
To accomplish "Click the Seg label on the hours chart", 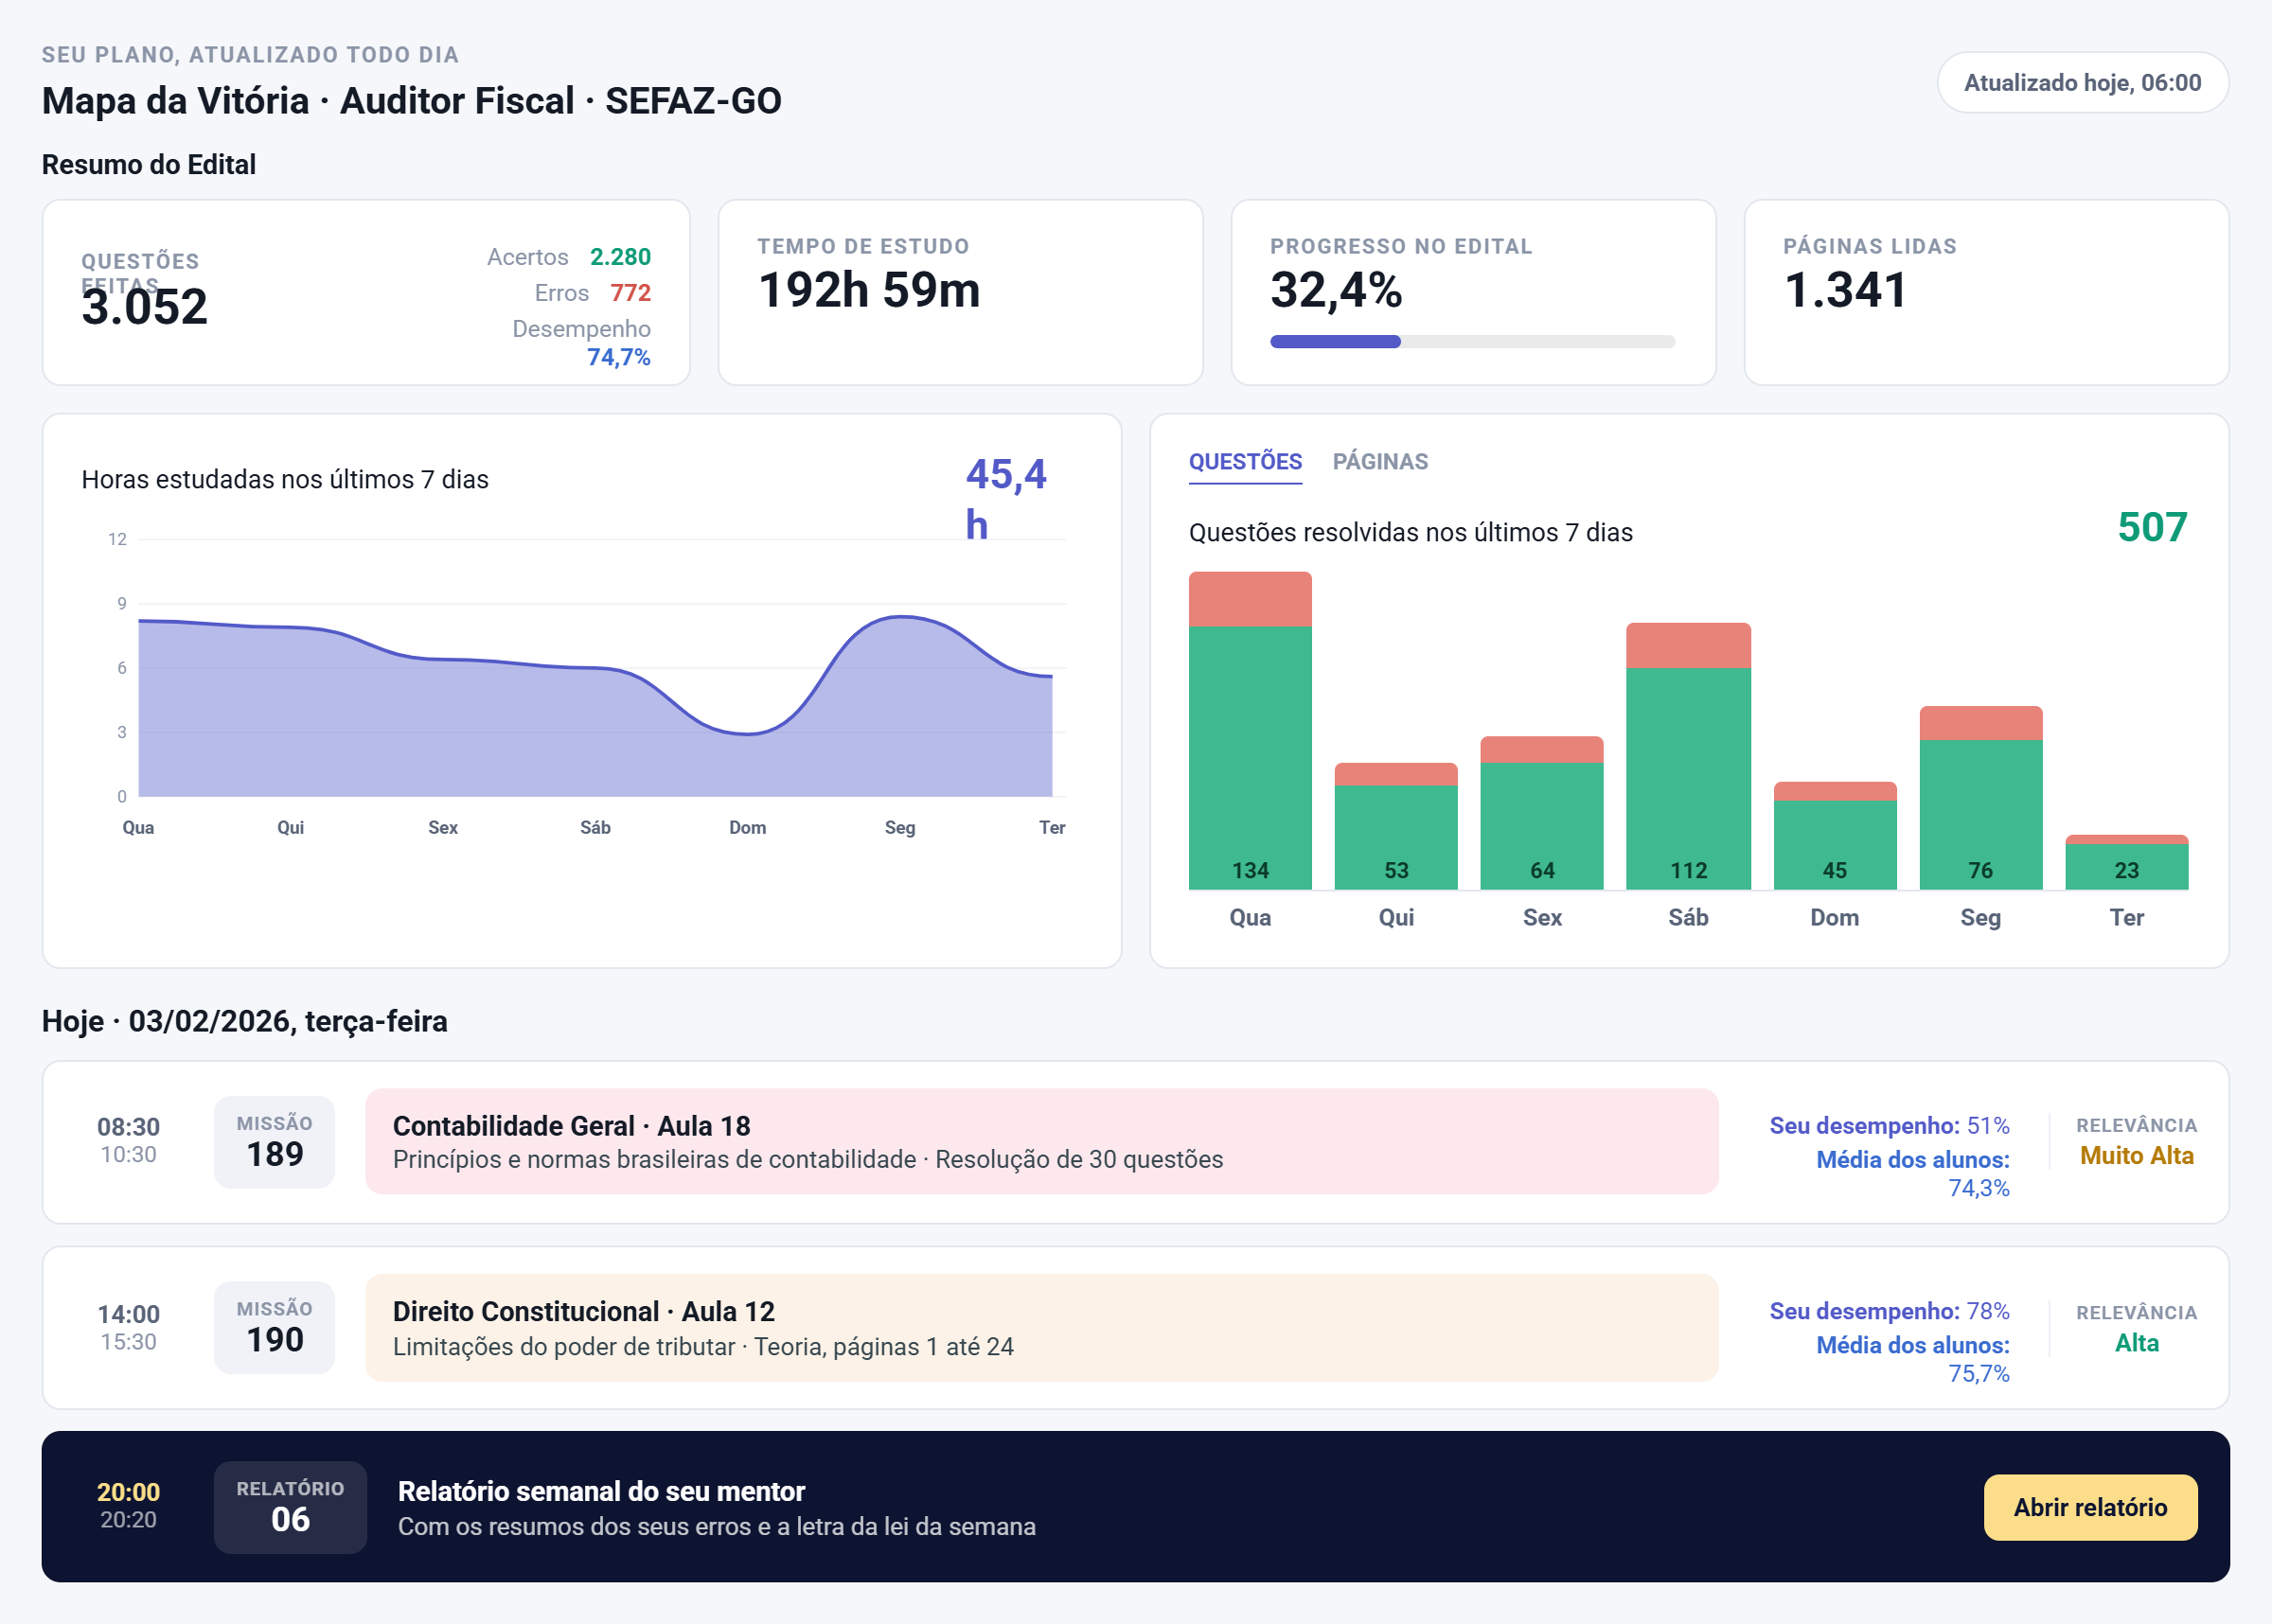I will pyautogui.click(x=900, y=827).
